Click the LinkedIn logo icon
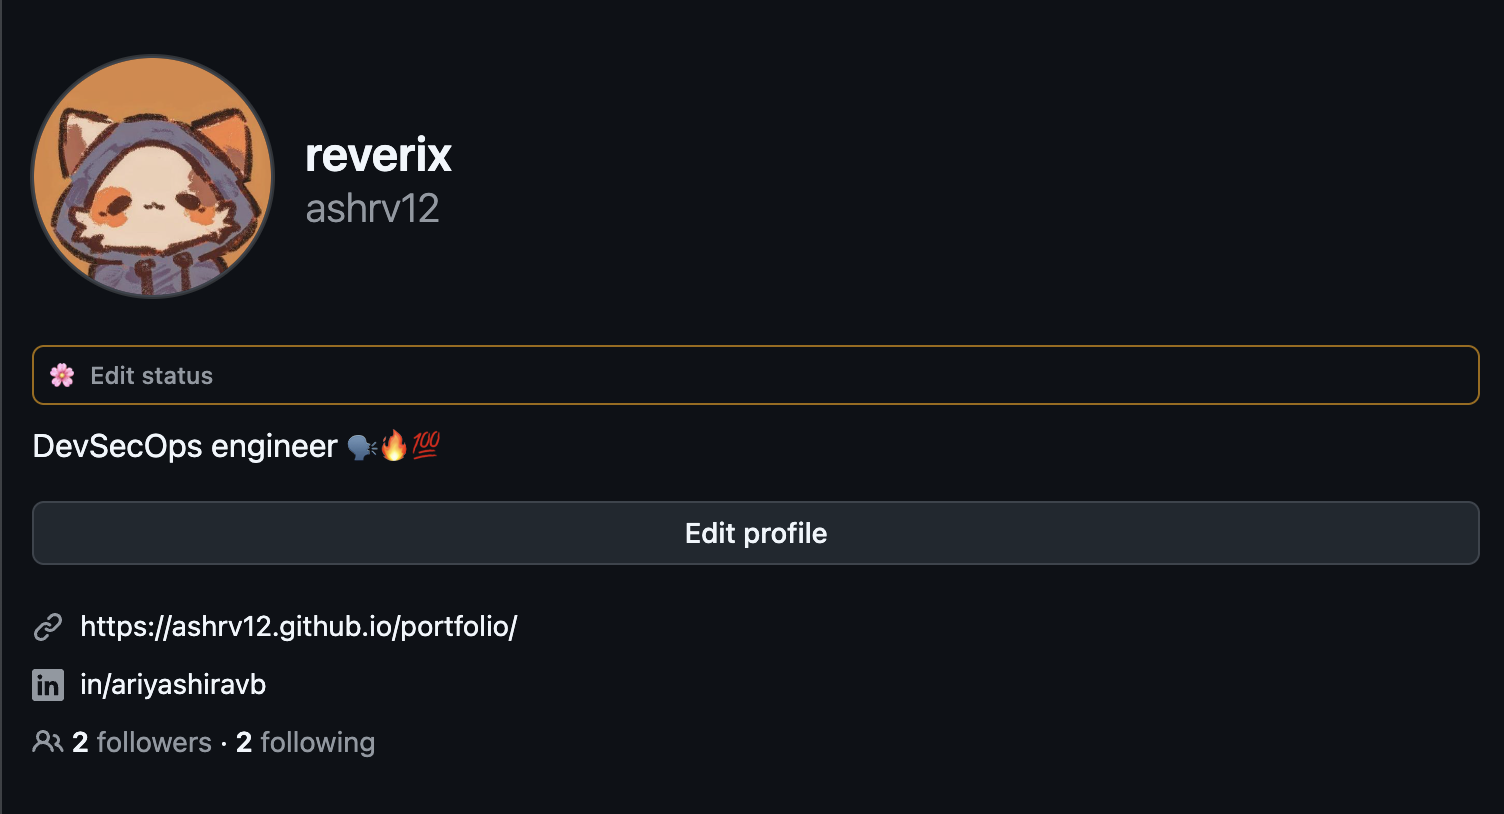1504x814 pixels. click(48, 685)
